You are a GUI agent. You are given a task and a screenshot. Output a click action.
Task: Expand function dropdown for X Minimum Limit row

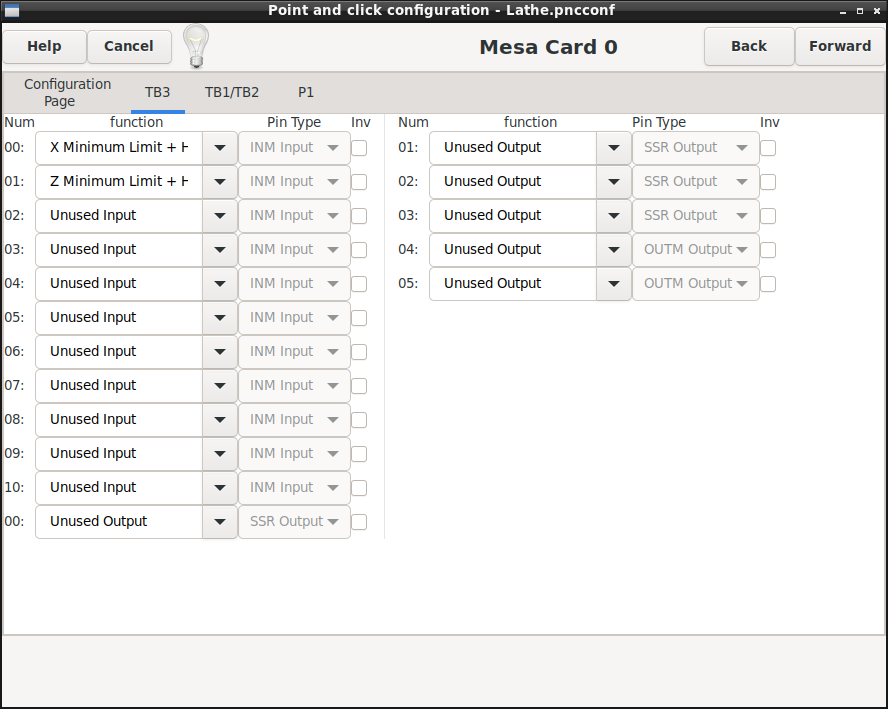tap(220, 148)
